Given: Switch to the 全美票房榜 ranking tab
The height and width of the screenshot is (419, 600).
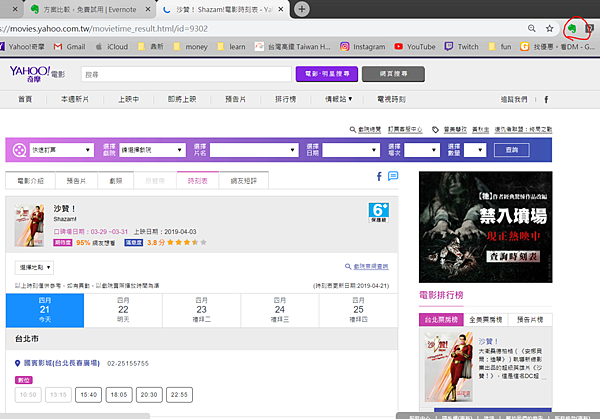Looking at the screenshot, I should tap(486, 320).
